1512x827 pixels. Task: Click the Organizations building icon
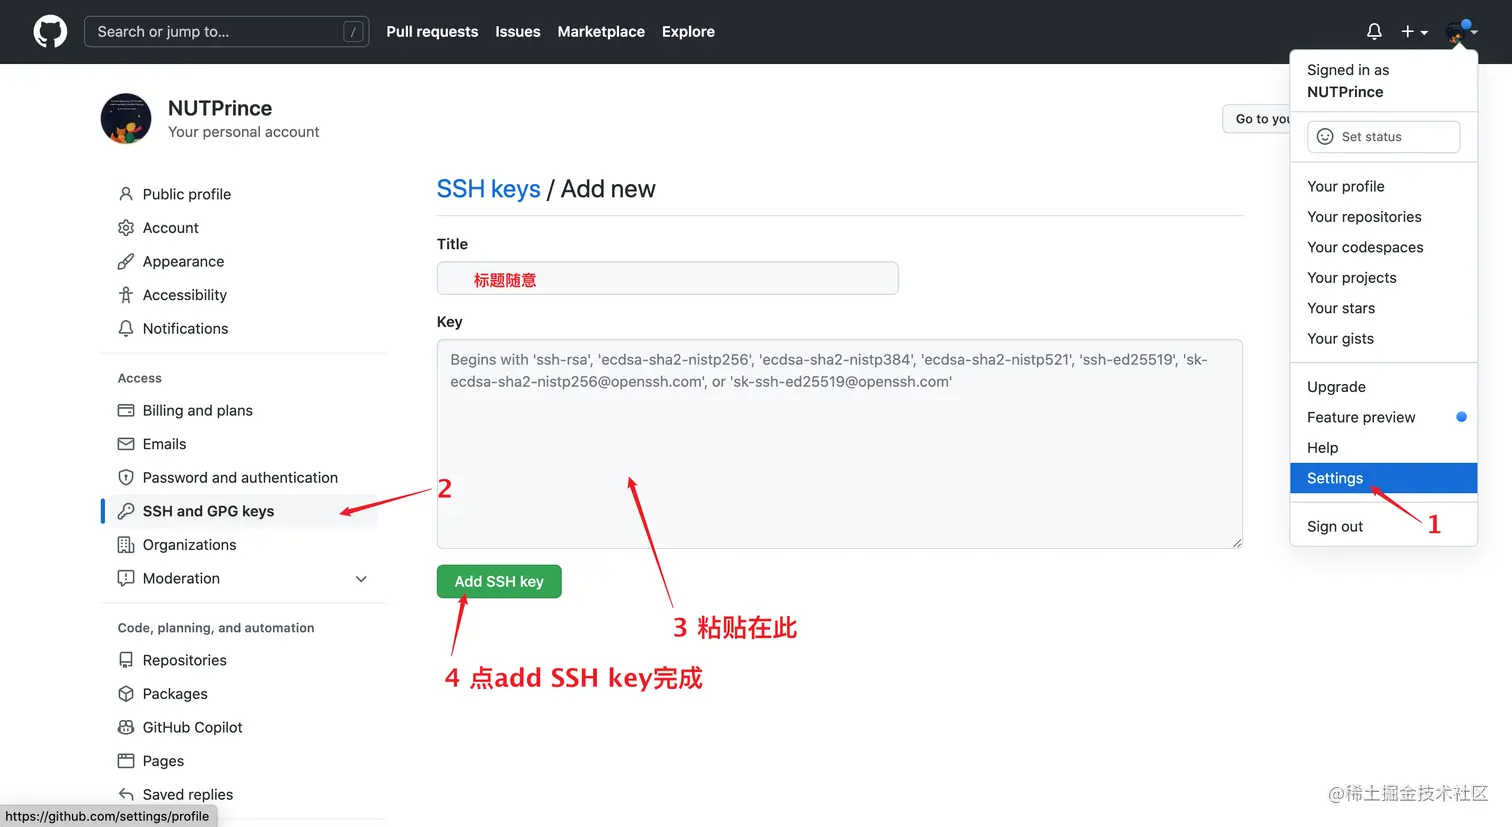point(126,545)
